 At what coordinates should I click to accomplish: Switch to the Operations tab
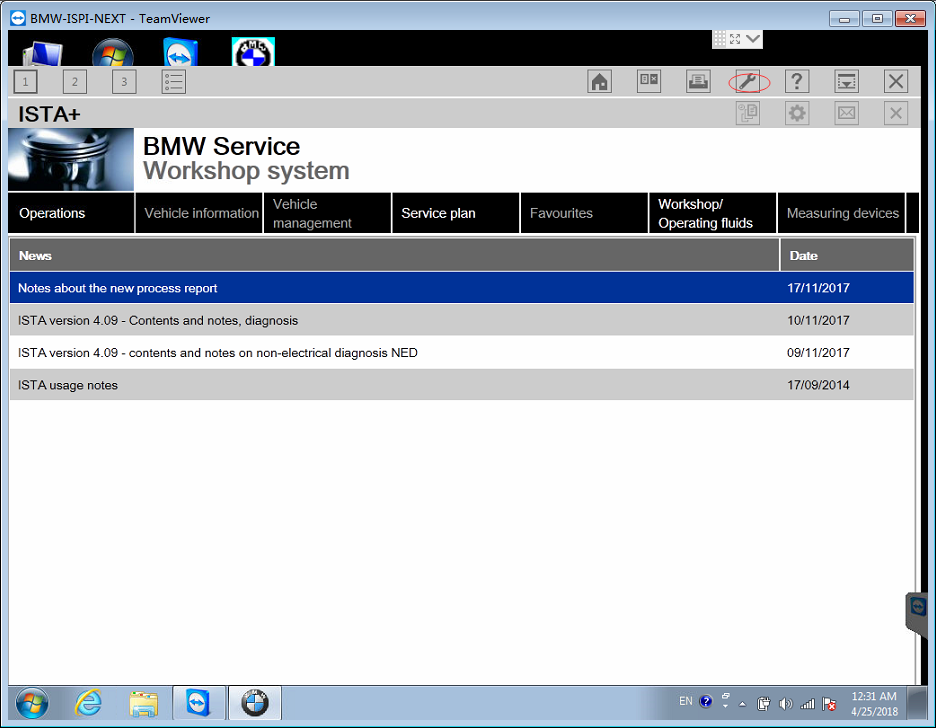[71, 213]
